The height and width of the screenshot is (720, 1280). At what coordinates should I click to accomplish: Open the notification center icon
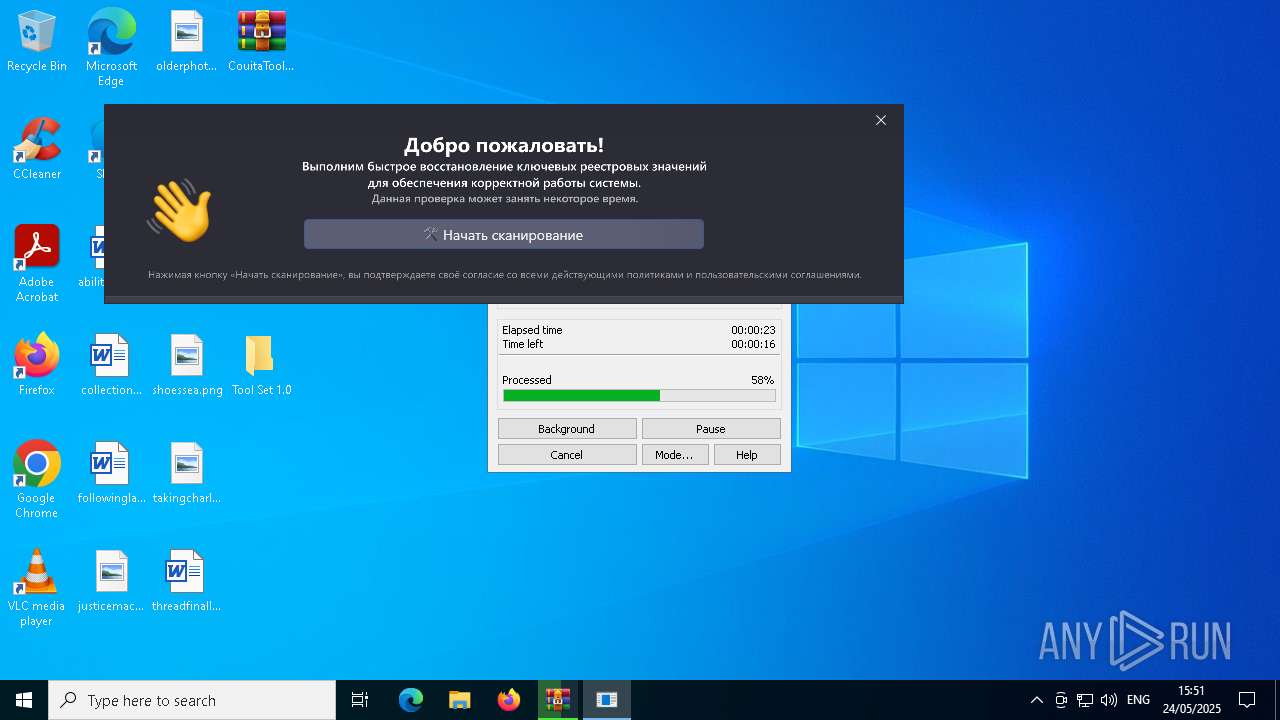click(x=1247, y=700)
